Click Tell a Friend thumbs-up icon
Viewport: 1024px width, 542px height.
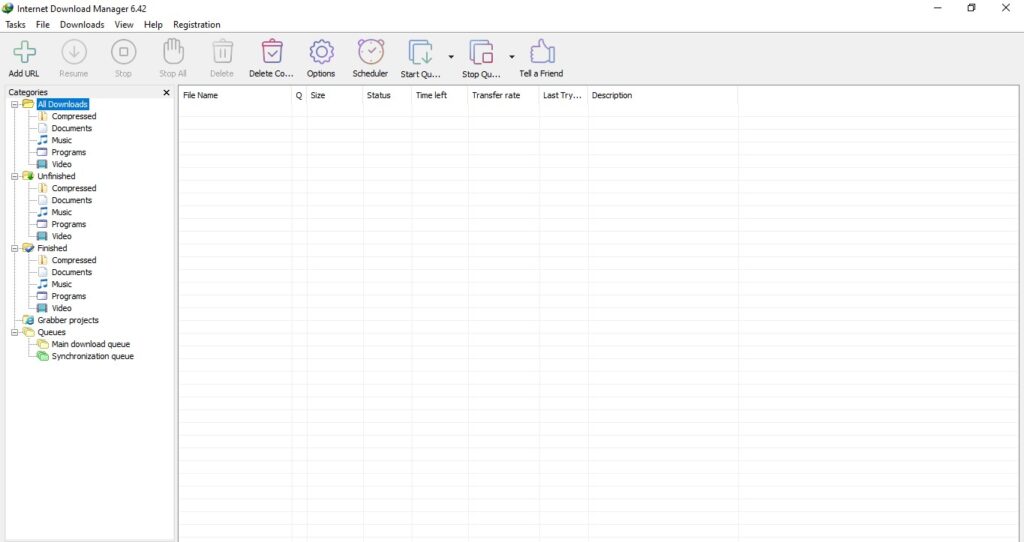pos(542,52)
